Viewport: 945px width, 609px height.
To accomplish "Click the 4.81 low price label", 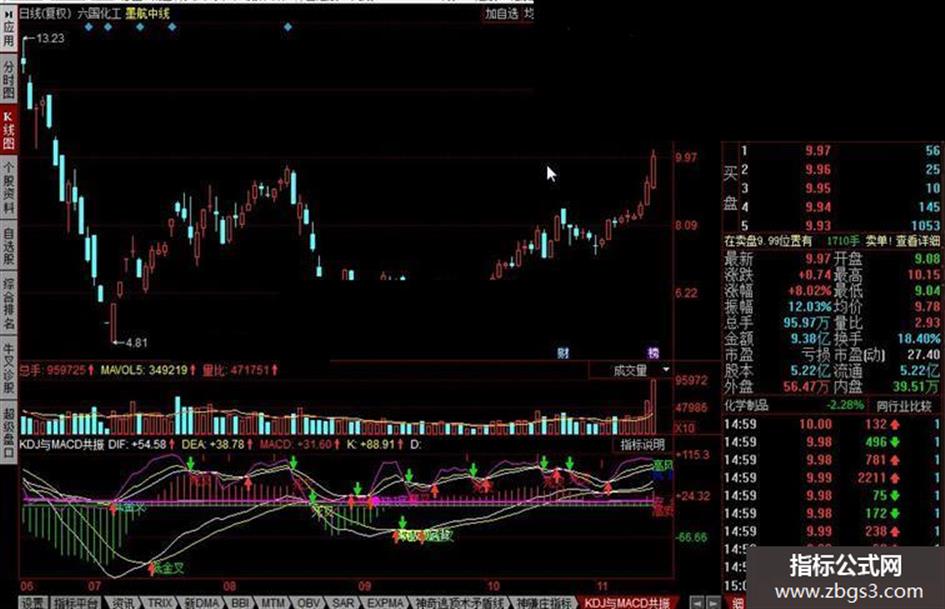I will pos(136,343).
